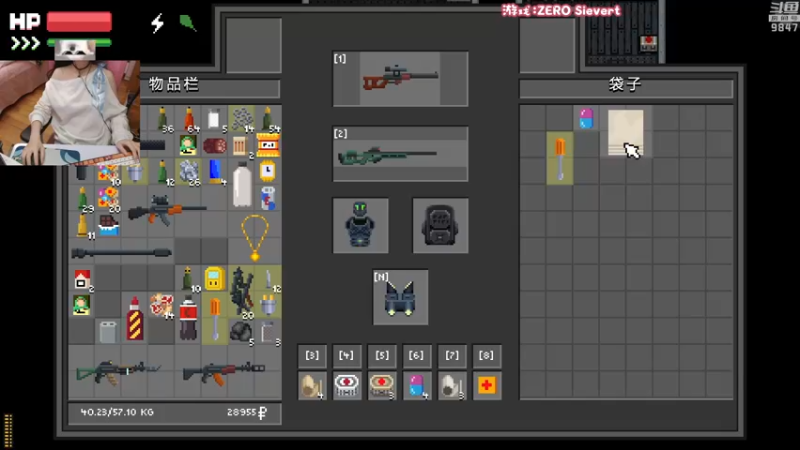Select the energy drink can in inventory
This screenshot has width=800, height=450.
click(268, 198)
